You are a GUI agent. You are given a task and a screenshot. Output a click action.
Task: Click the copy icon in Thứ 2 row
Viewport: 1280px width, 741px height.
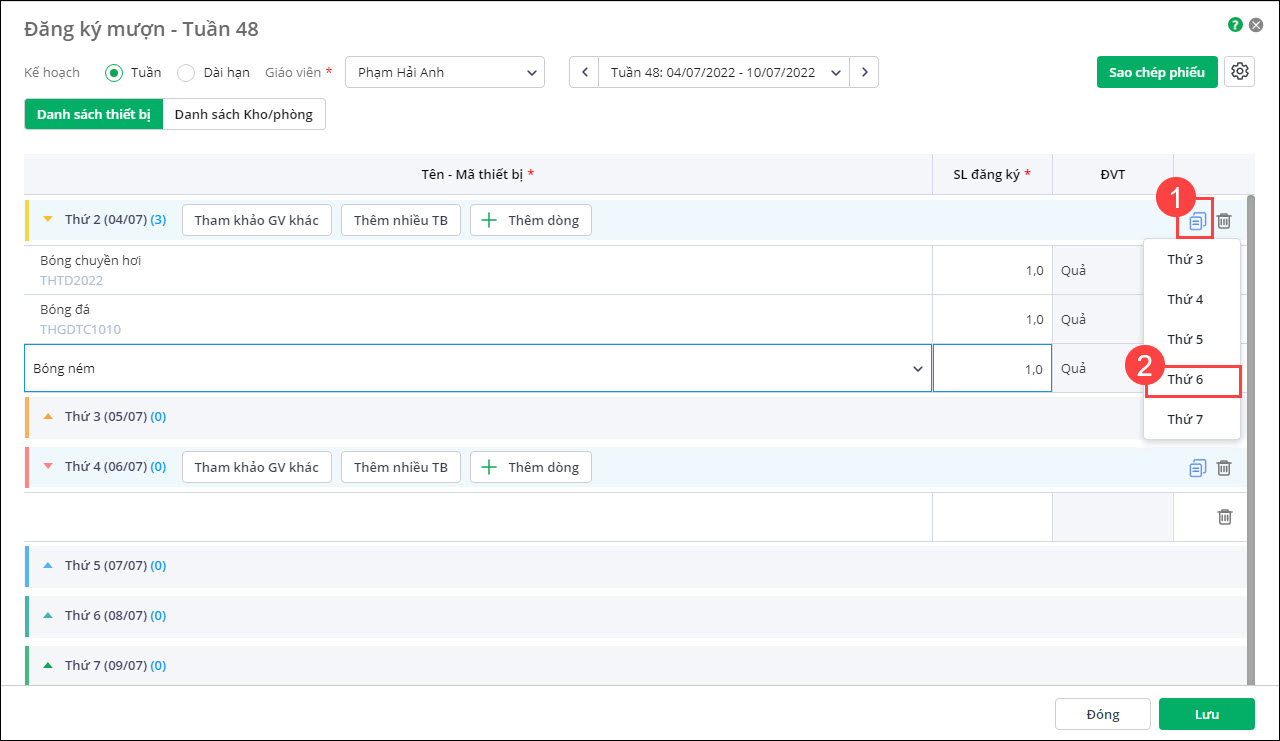coord(1198,221)
